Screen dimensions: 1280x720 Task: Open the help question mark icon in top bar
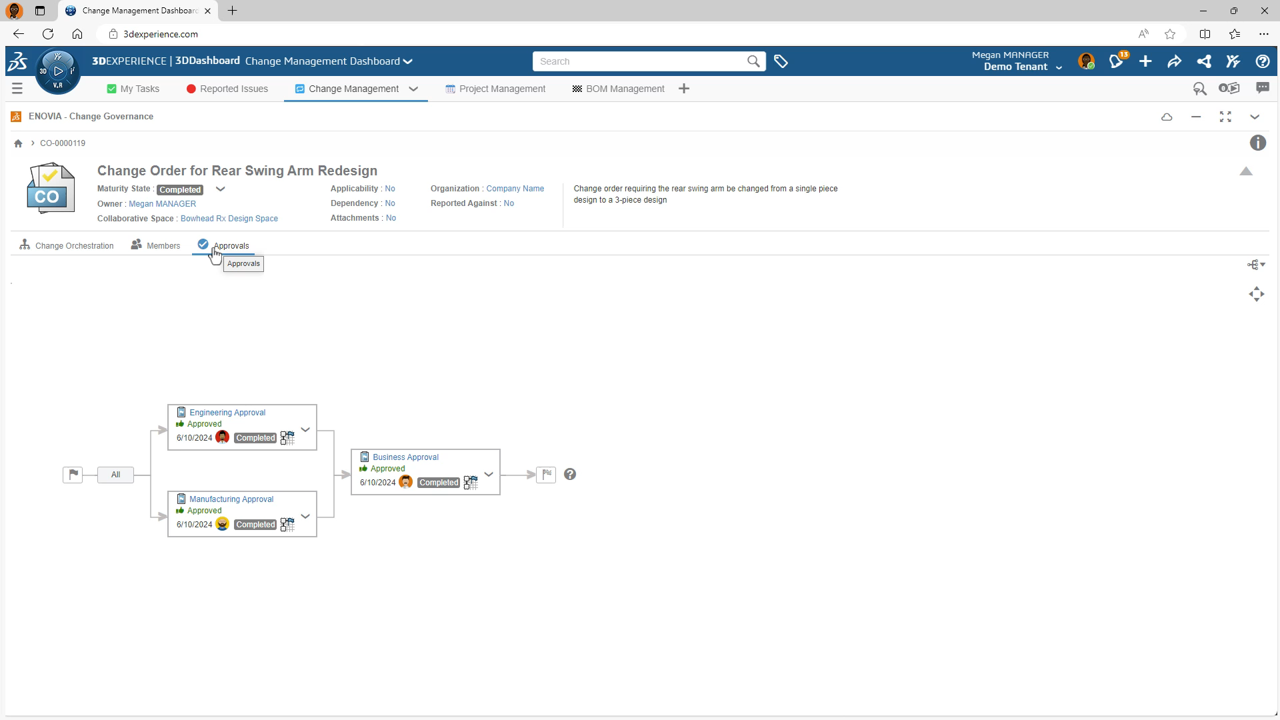tap(1263, 62)
